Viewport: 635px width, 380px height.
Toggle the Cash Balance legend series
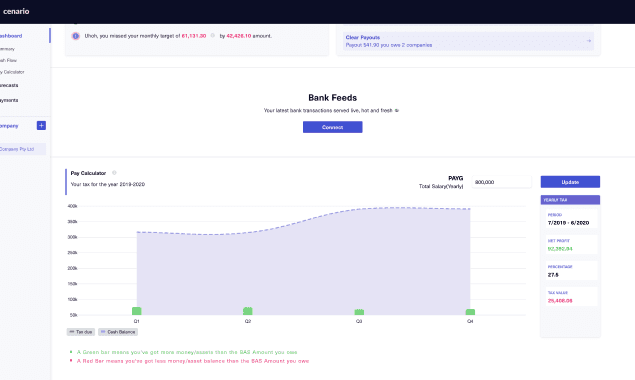coord(118,332)
